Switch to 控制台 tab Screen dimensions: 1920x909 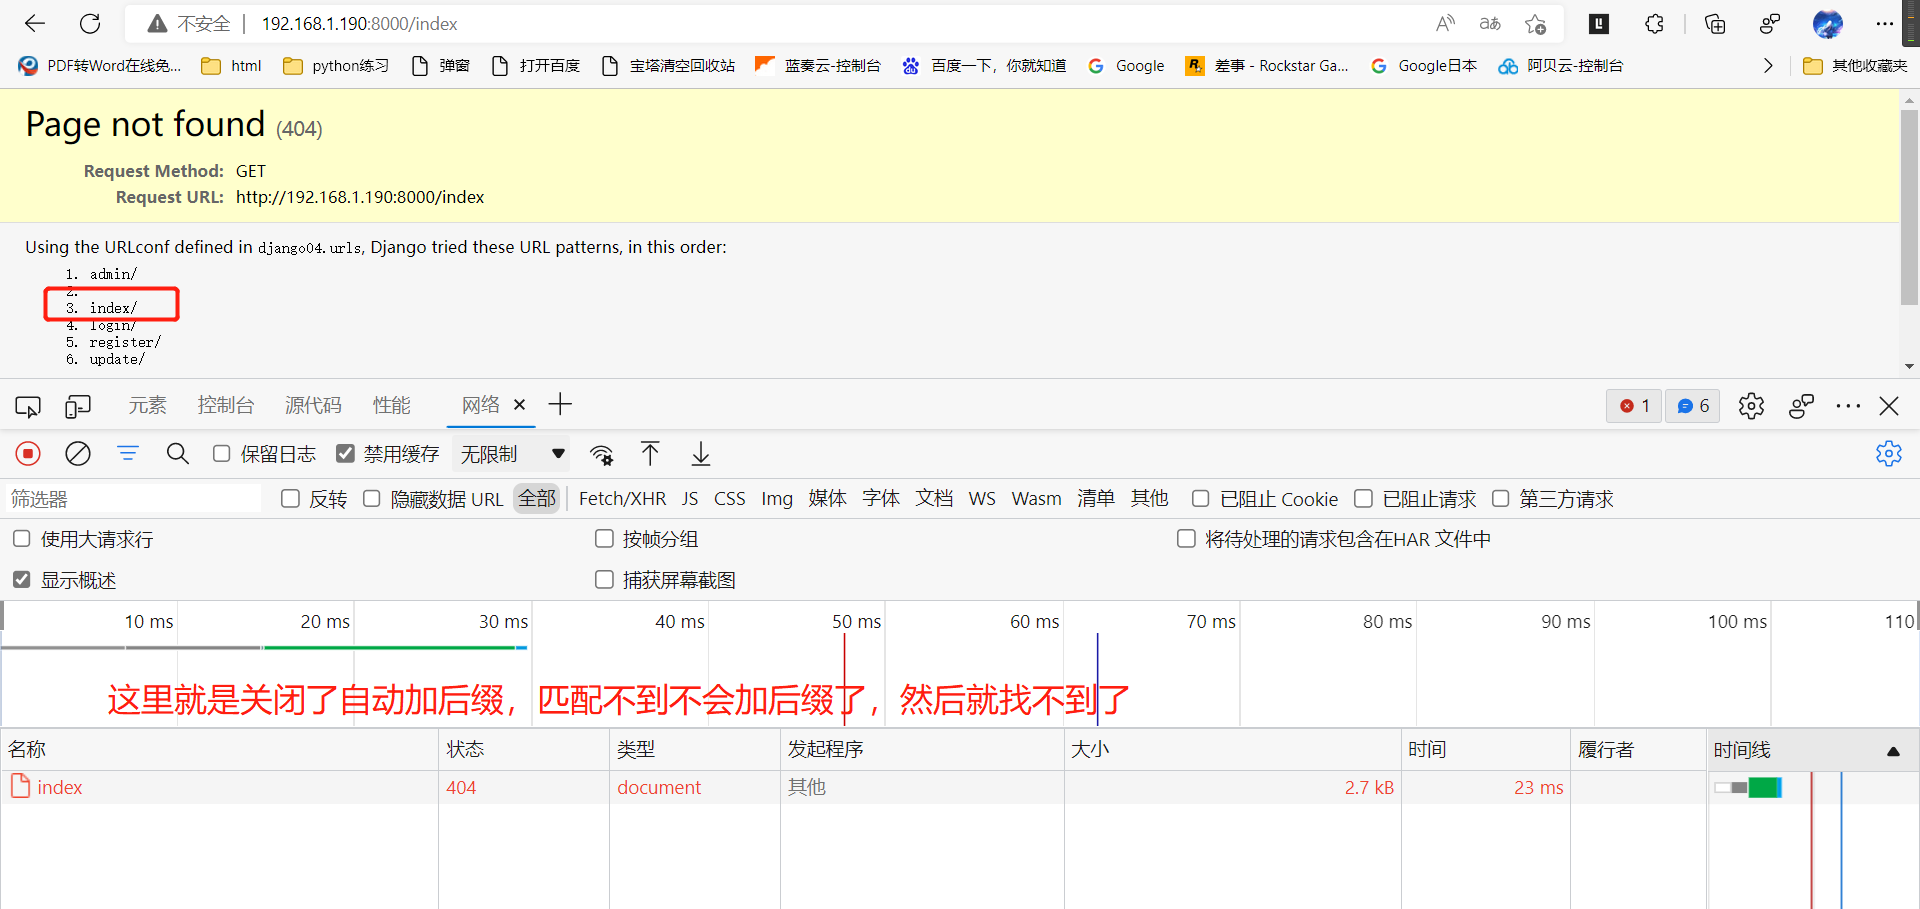(226, 405)
